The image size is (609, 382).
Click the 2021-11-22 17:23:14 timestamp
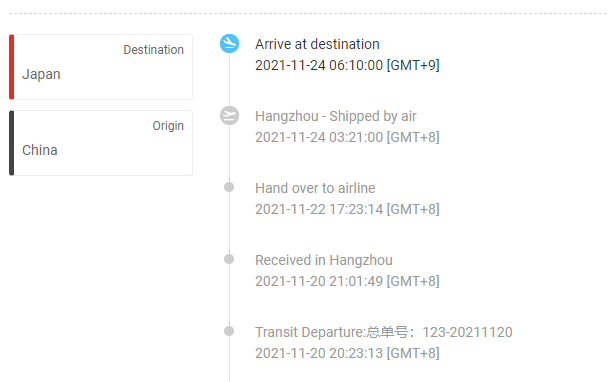[x=347, y=209]
